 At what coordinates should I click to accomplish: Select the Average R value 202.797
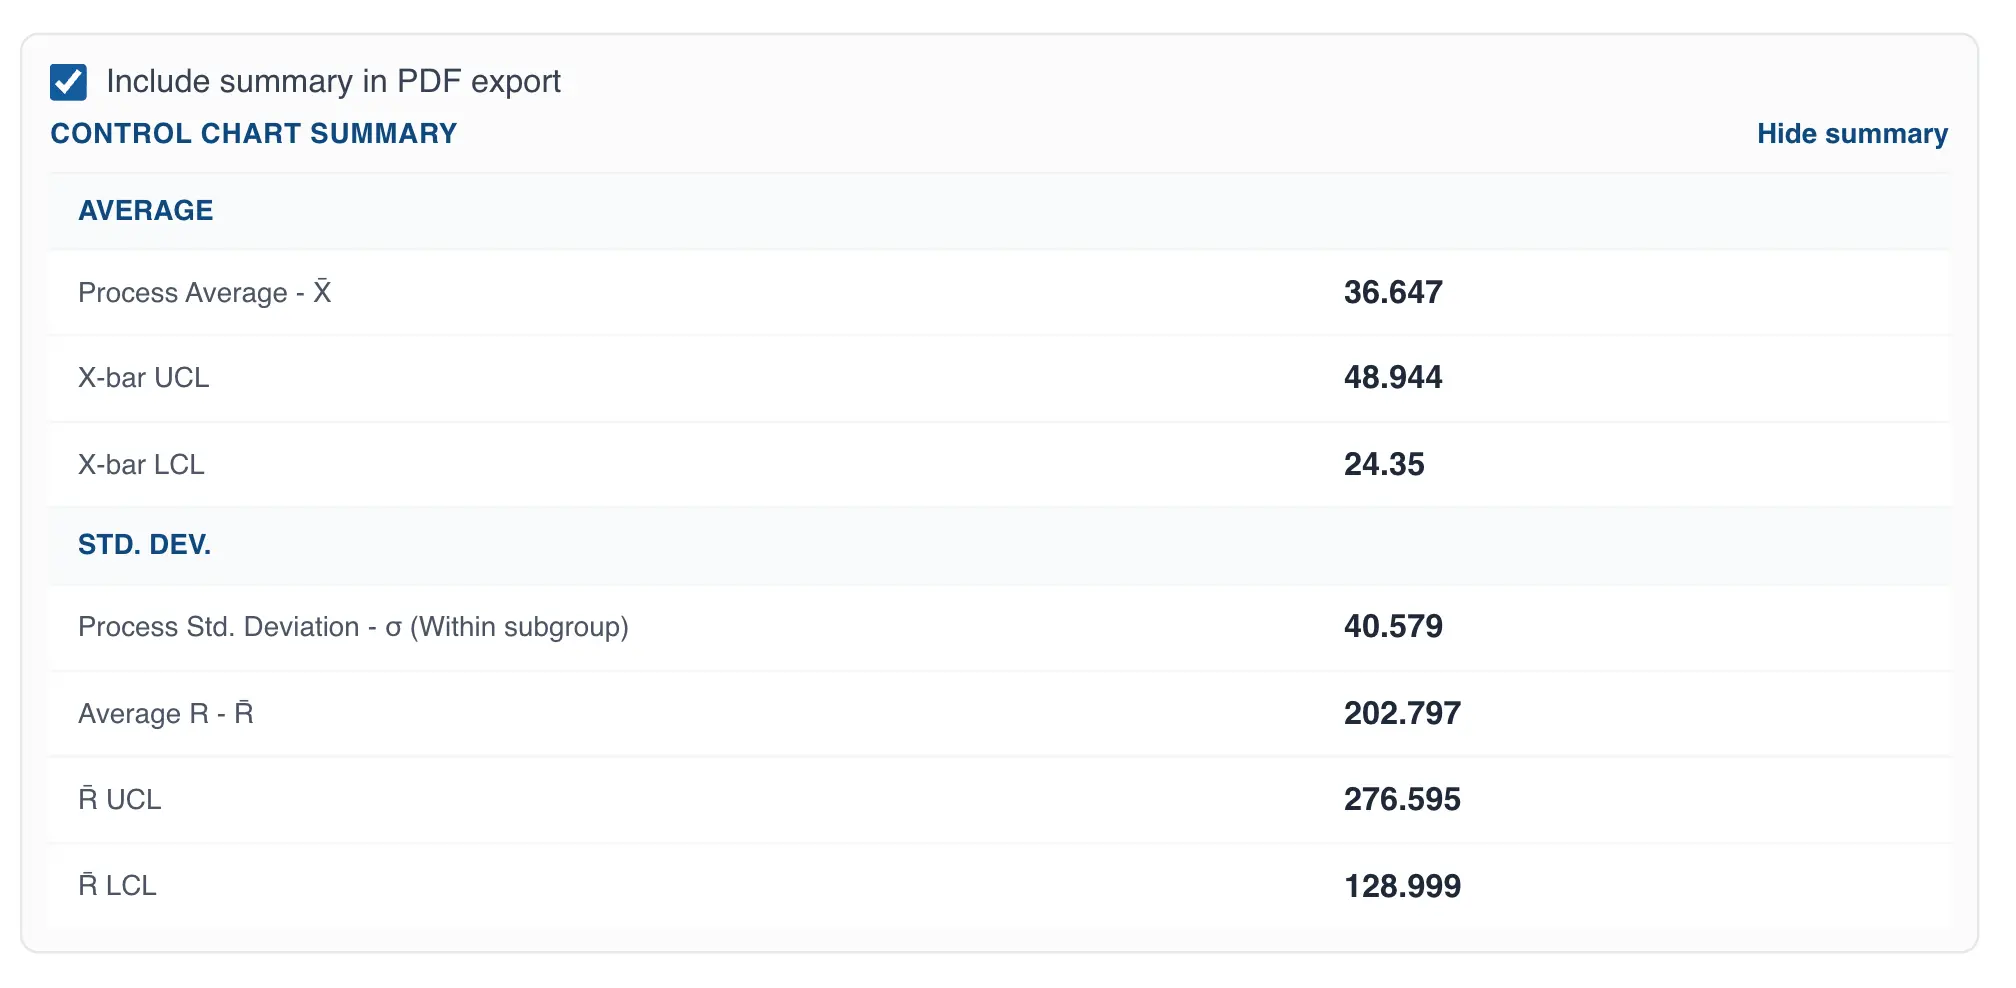1401,714
